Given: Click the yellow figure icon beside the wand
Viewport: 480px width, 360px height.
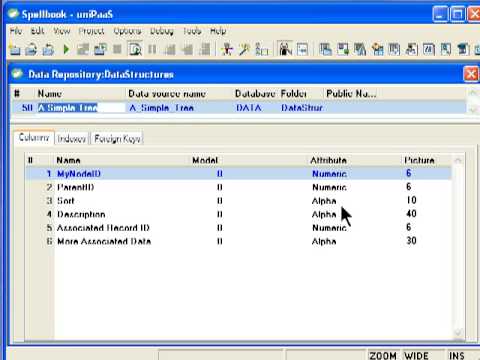Looking at the screenshot, I should (x=227, y=49).
